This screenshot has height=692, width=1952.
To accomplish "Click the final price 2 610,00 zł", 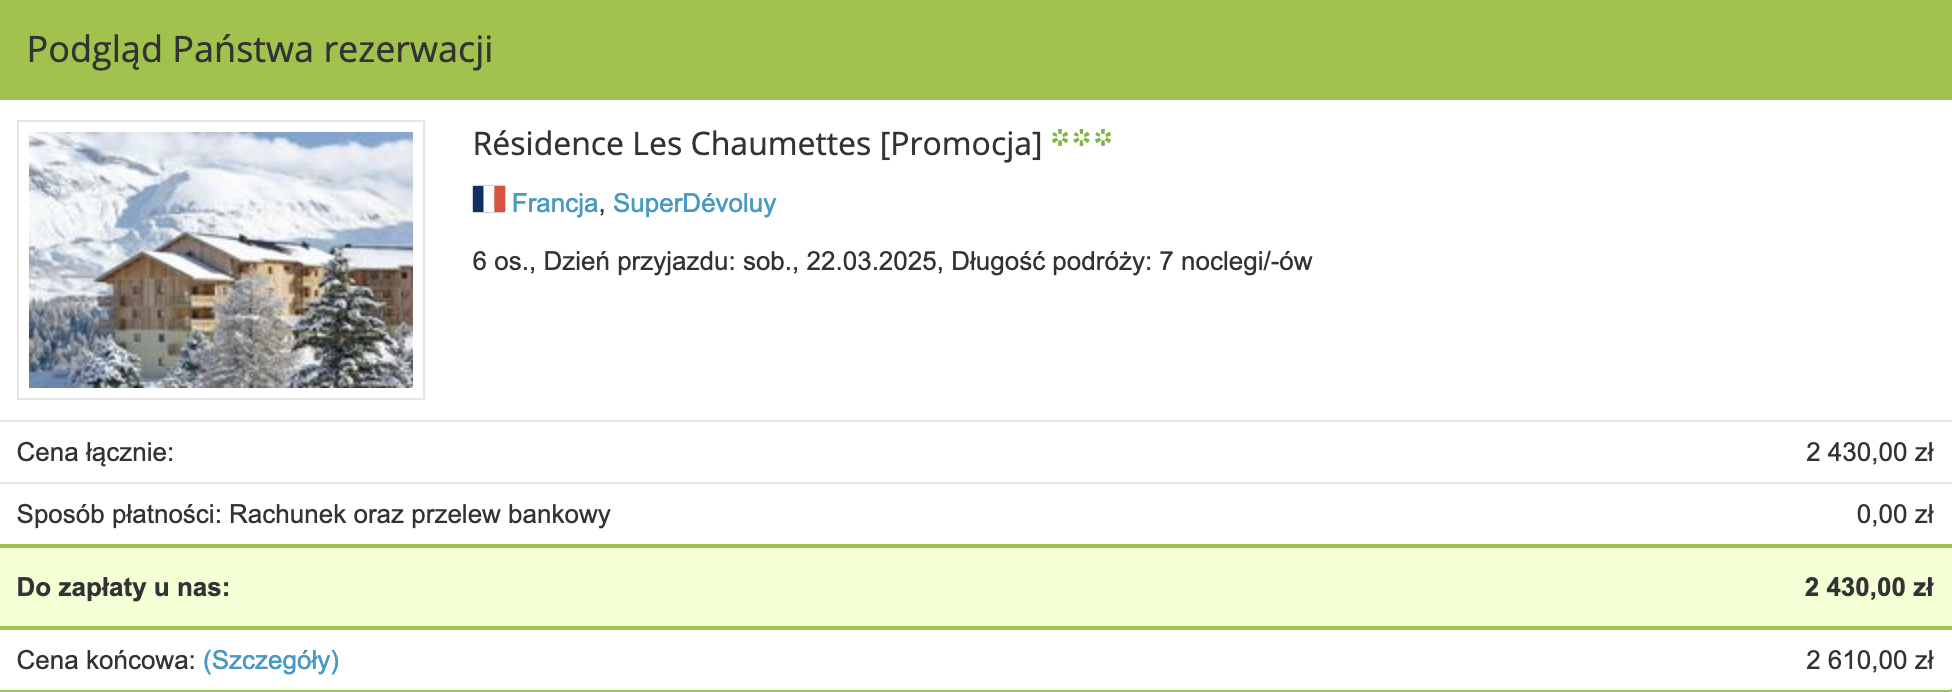I will coord(1870,660).
